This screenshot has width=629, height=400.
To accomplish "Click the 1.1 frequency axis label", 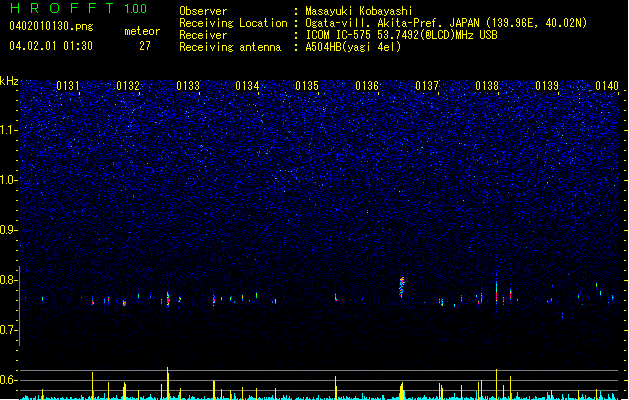I will (x=9, y=130).
